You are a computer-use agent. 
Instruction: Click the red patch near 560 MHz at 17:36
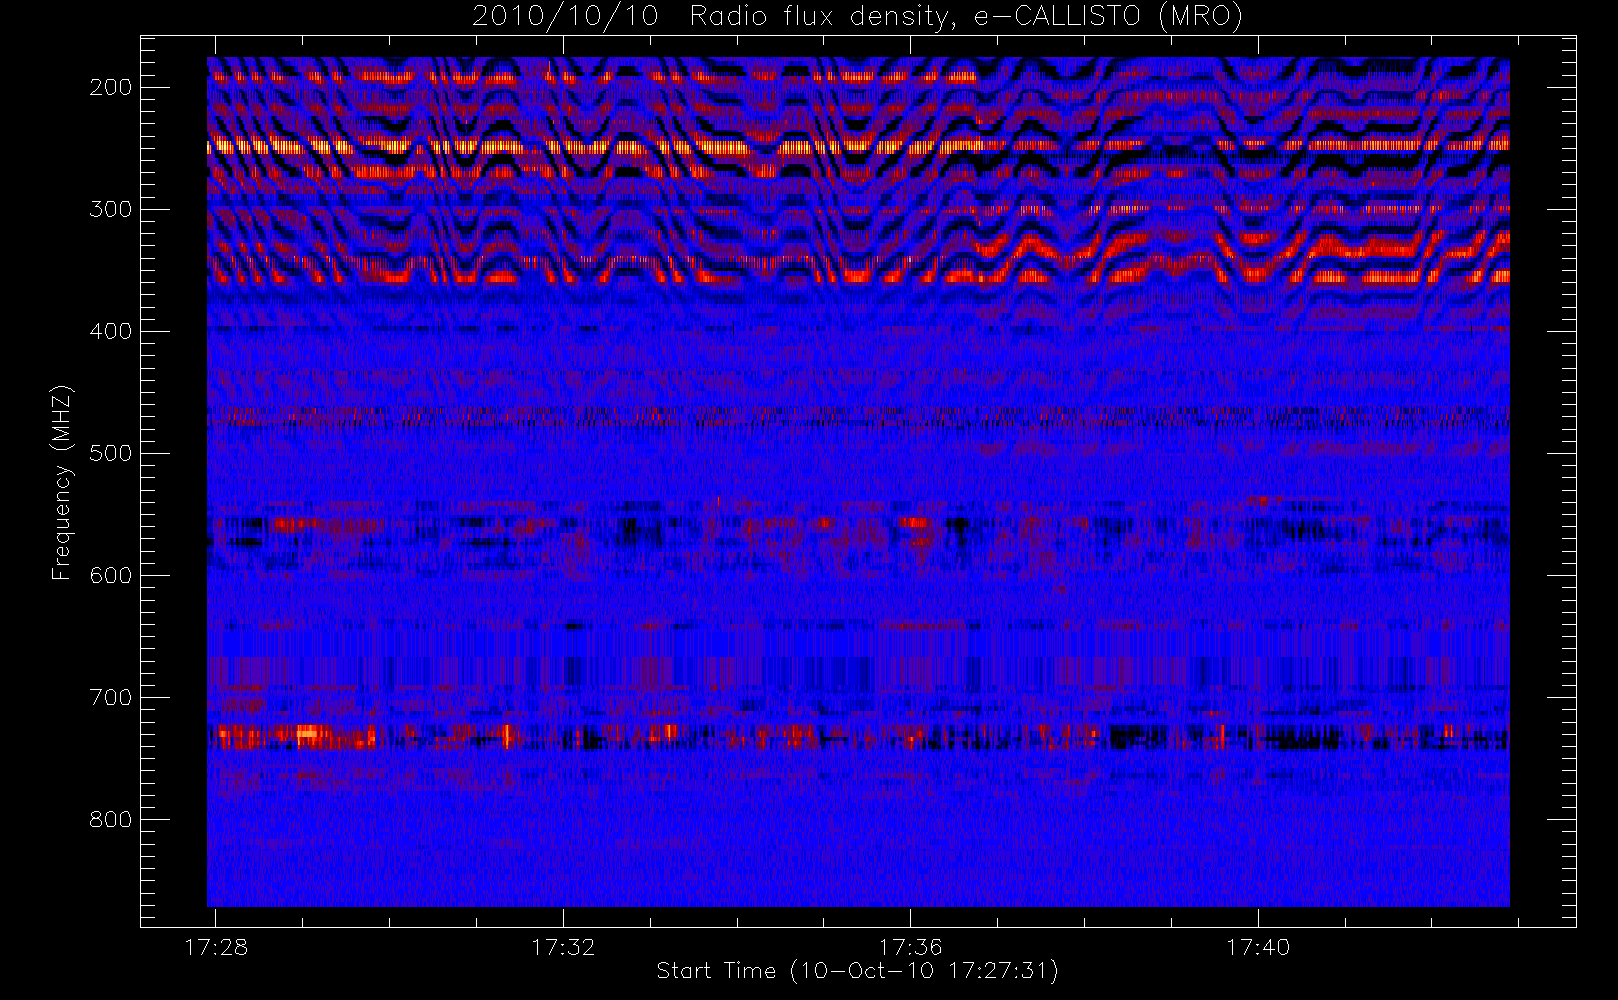(x=914, y=523)
